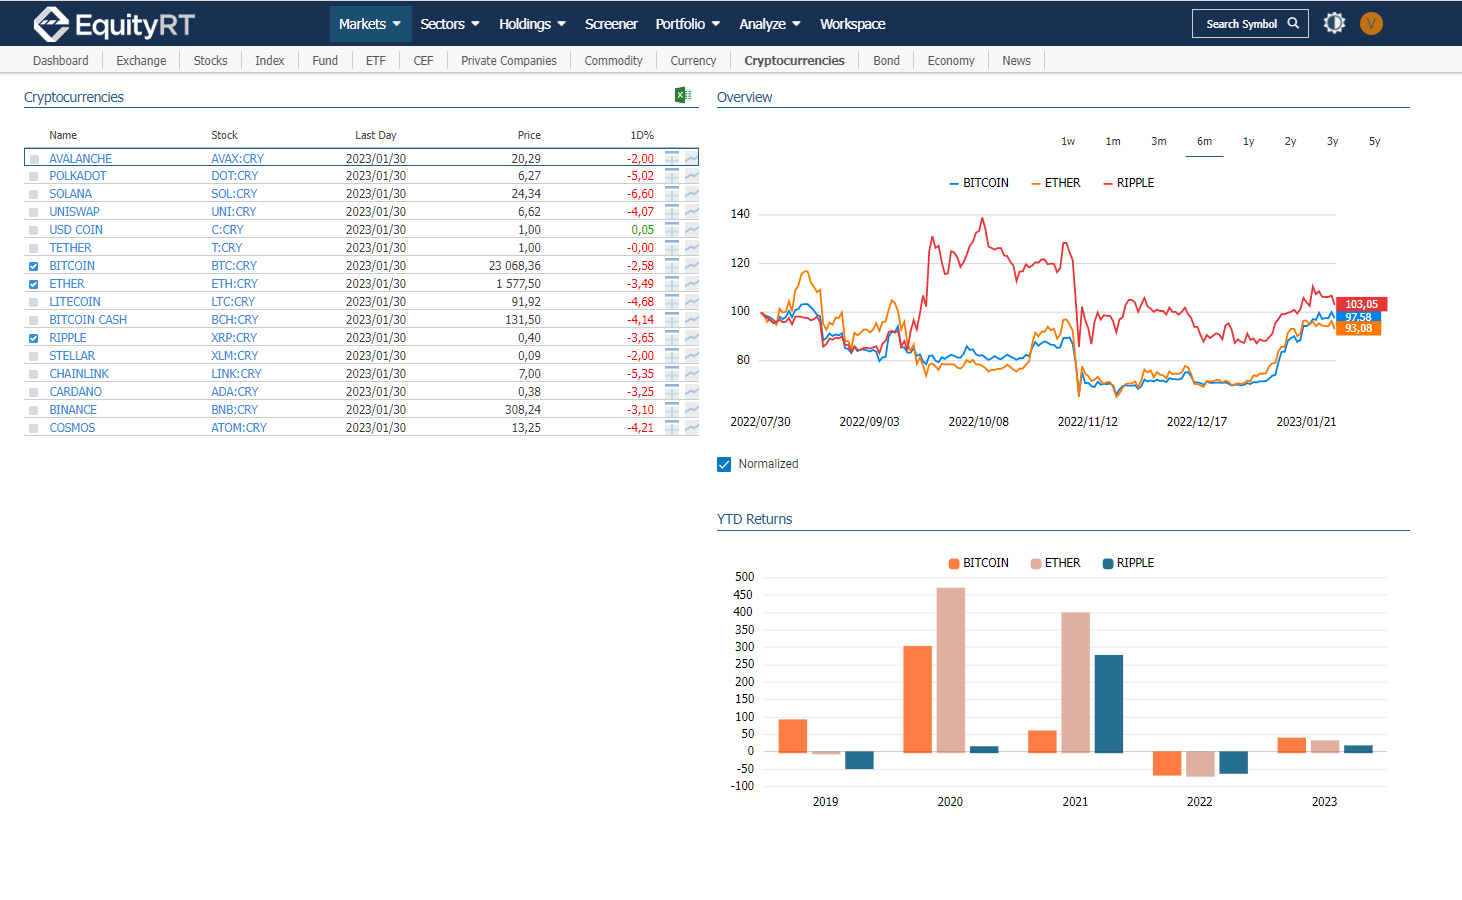Open the search magnifier icon
Screen dimensions: 1462x900
coord(1293,23)
